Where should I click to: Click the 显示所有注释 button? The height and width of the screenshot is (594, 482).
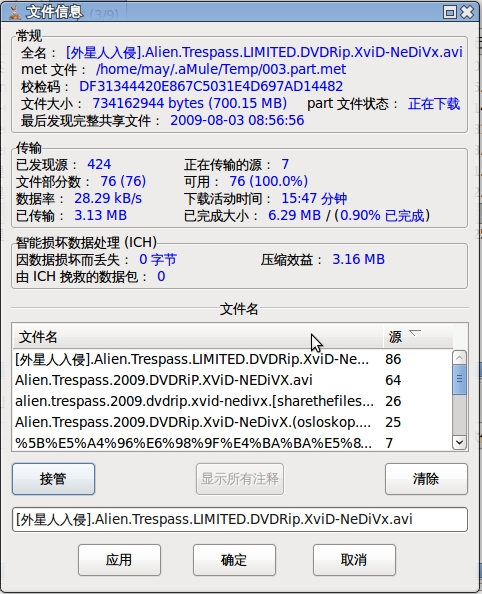240,479
